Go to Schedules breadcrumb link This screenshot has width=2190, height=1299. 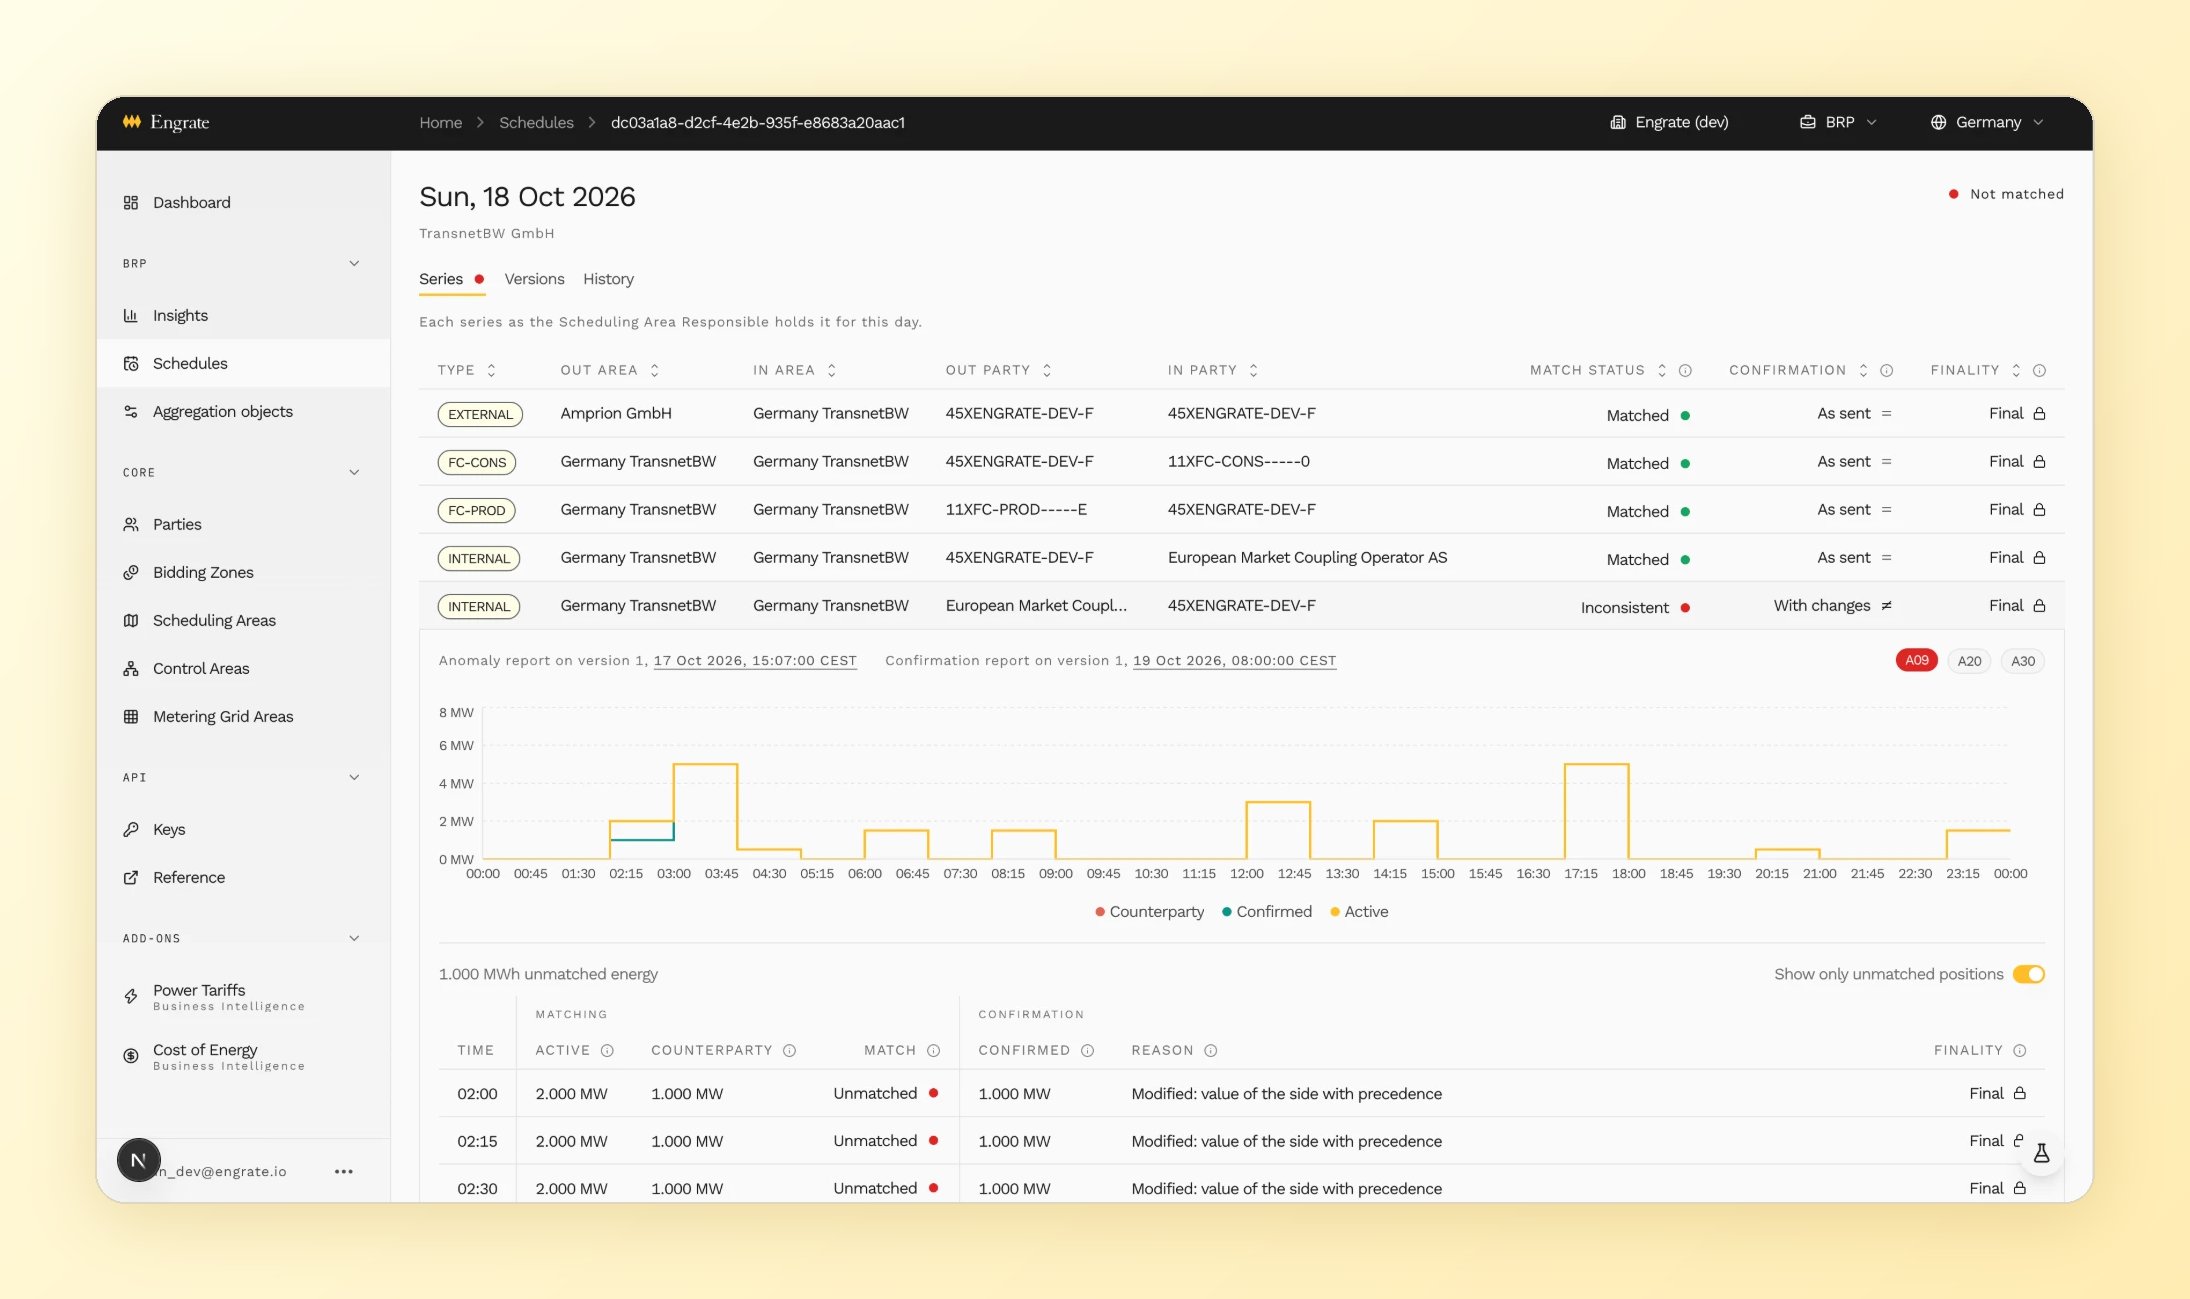pos(536,122)
